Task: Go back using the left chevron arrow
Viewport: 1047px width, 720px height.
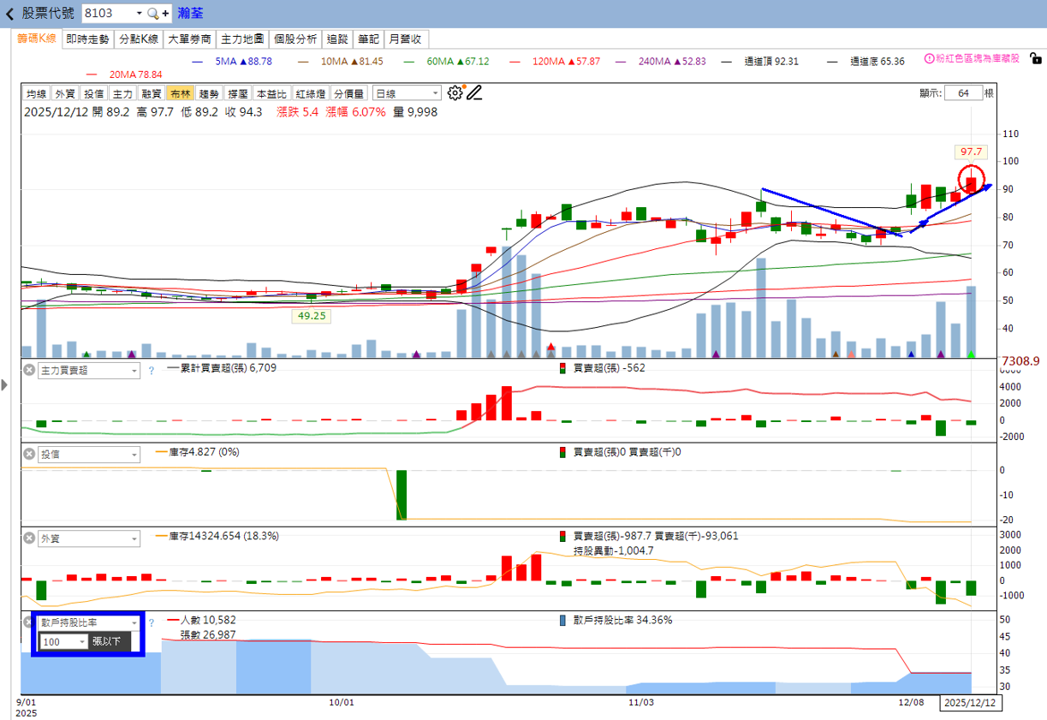Action: tap(9, 13)
